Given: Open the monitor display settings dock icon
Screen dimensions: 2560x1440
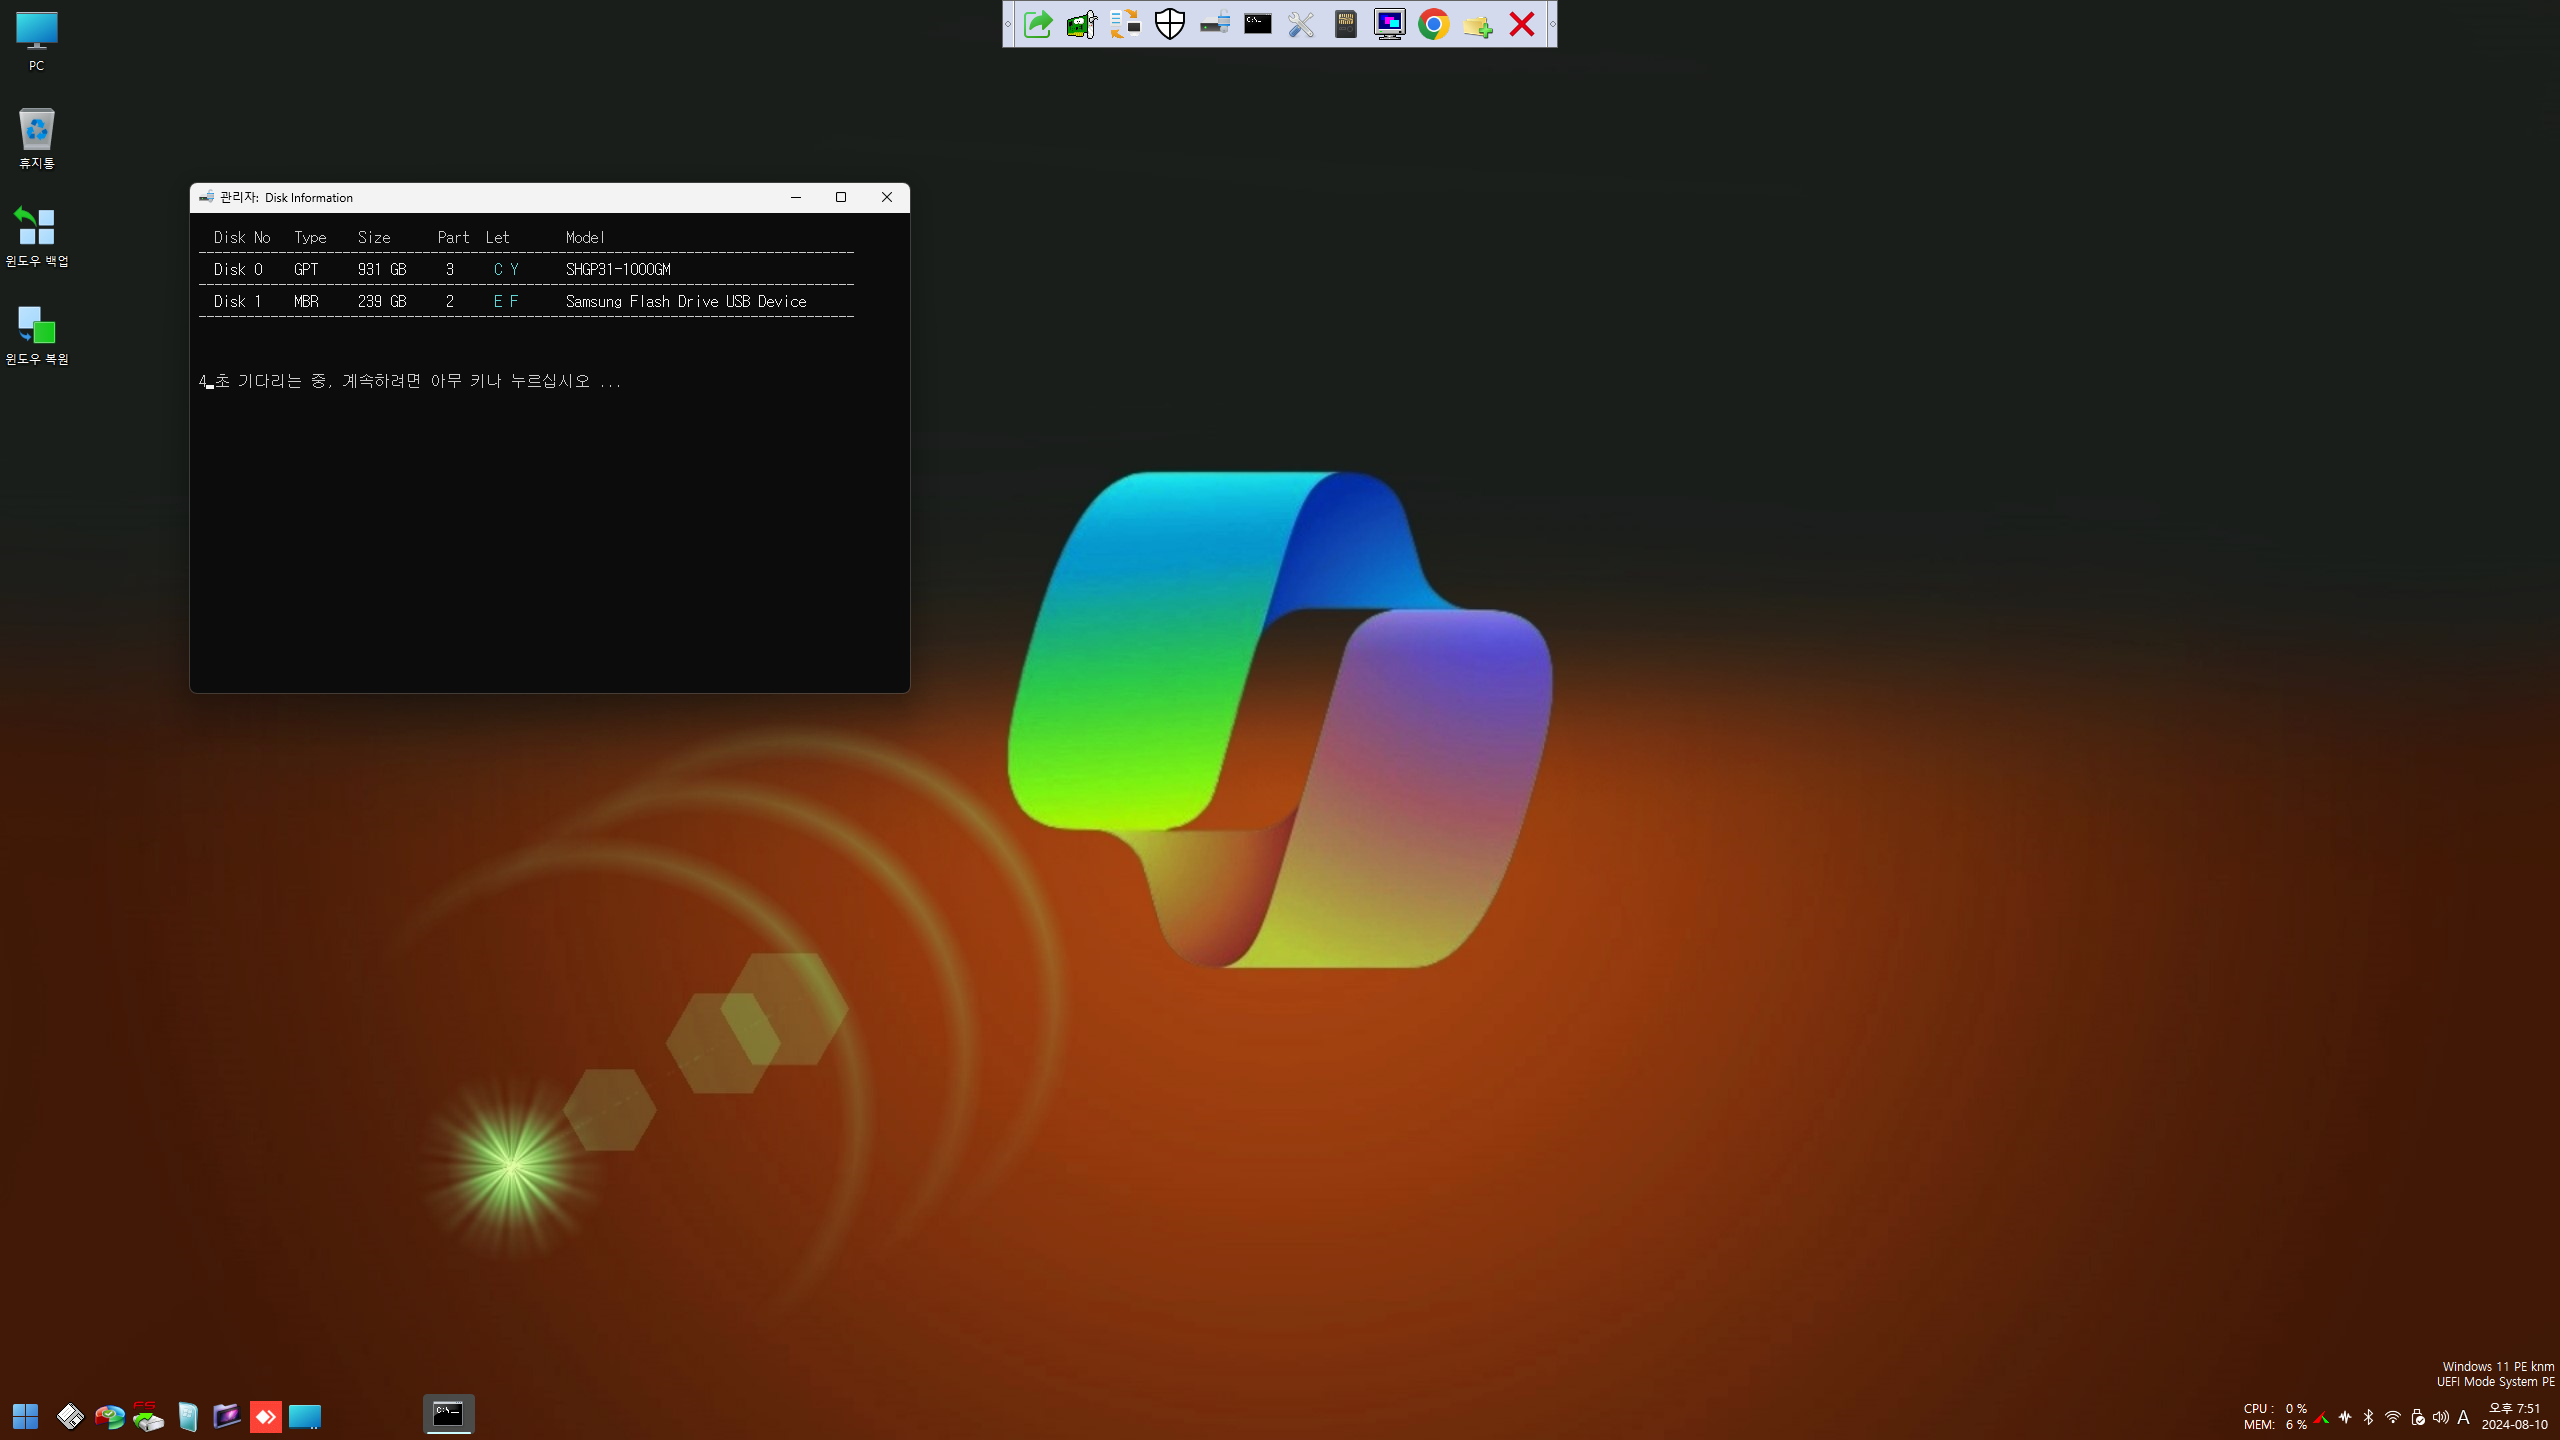Looking at the screenshot, I should 1389,24.
